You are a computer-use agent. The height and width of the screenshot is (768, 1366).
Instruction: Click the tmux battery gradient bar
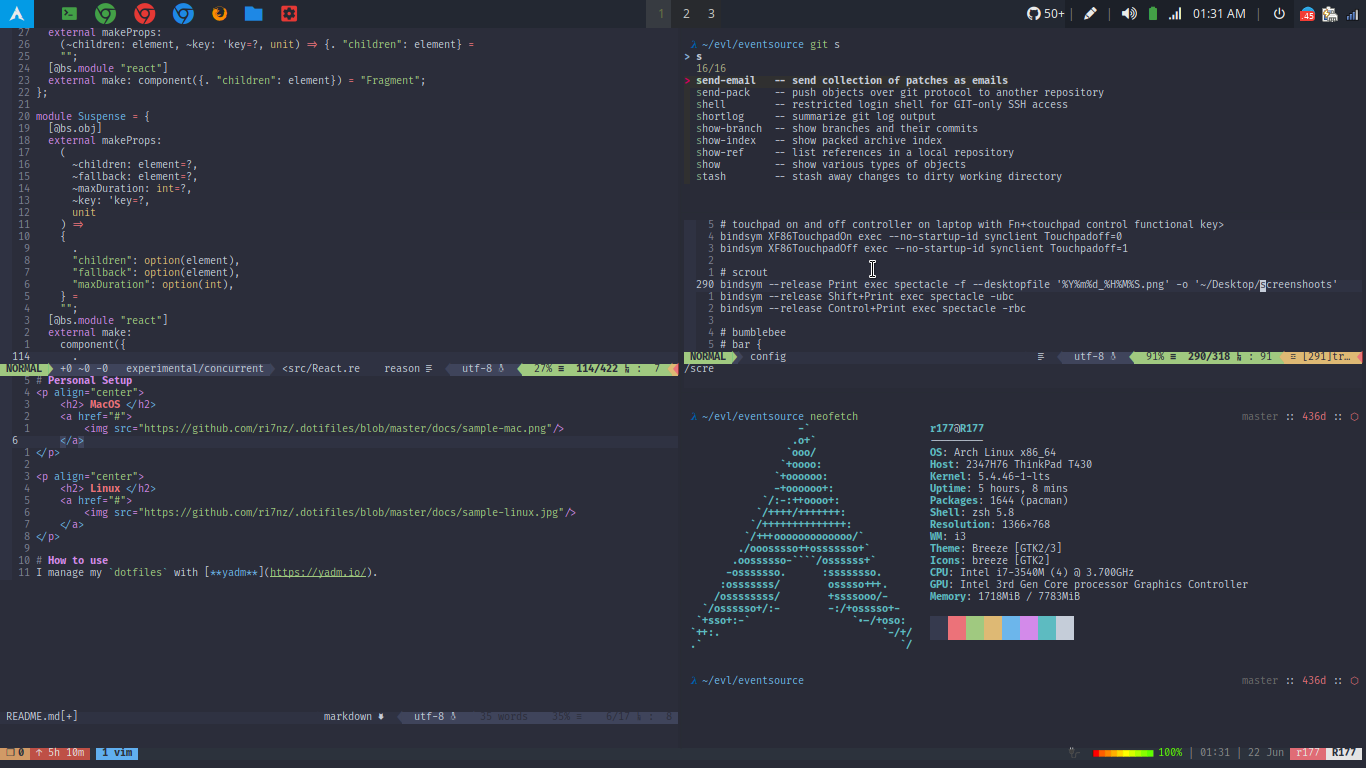point(1123,752)
